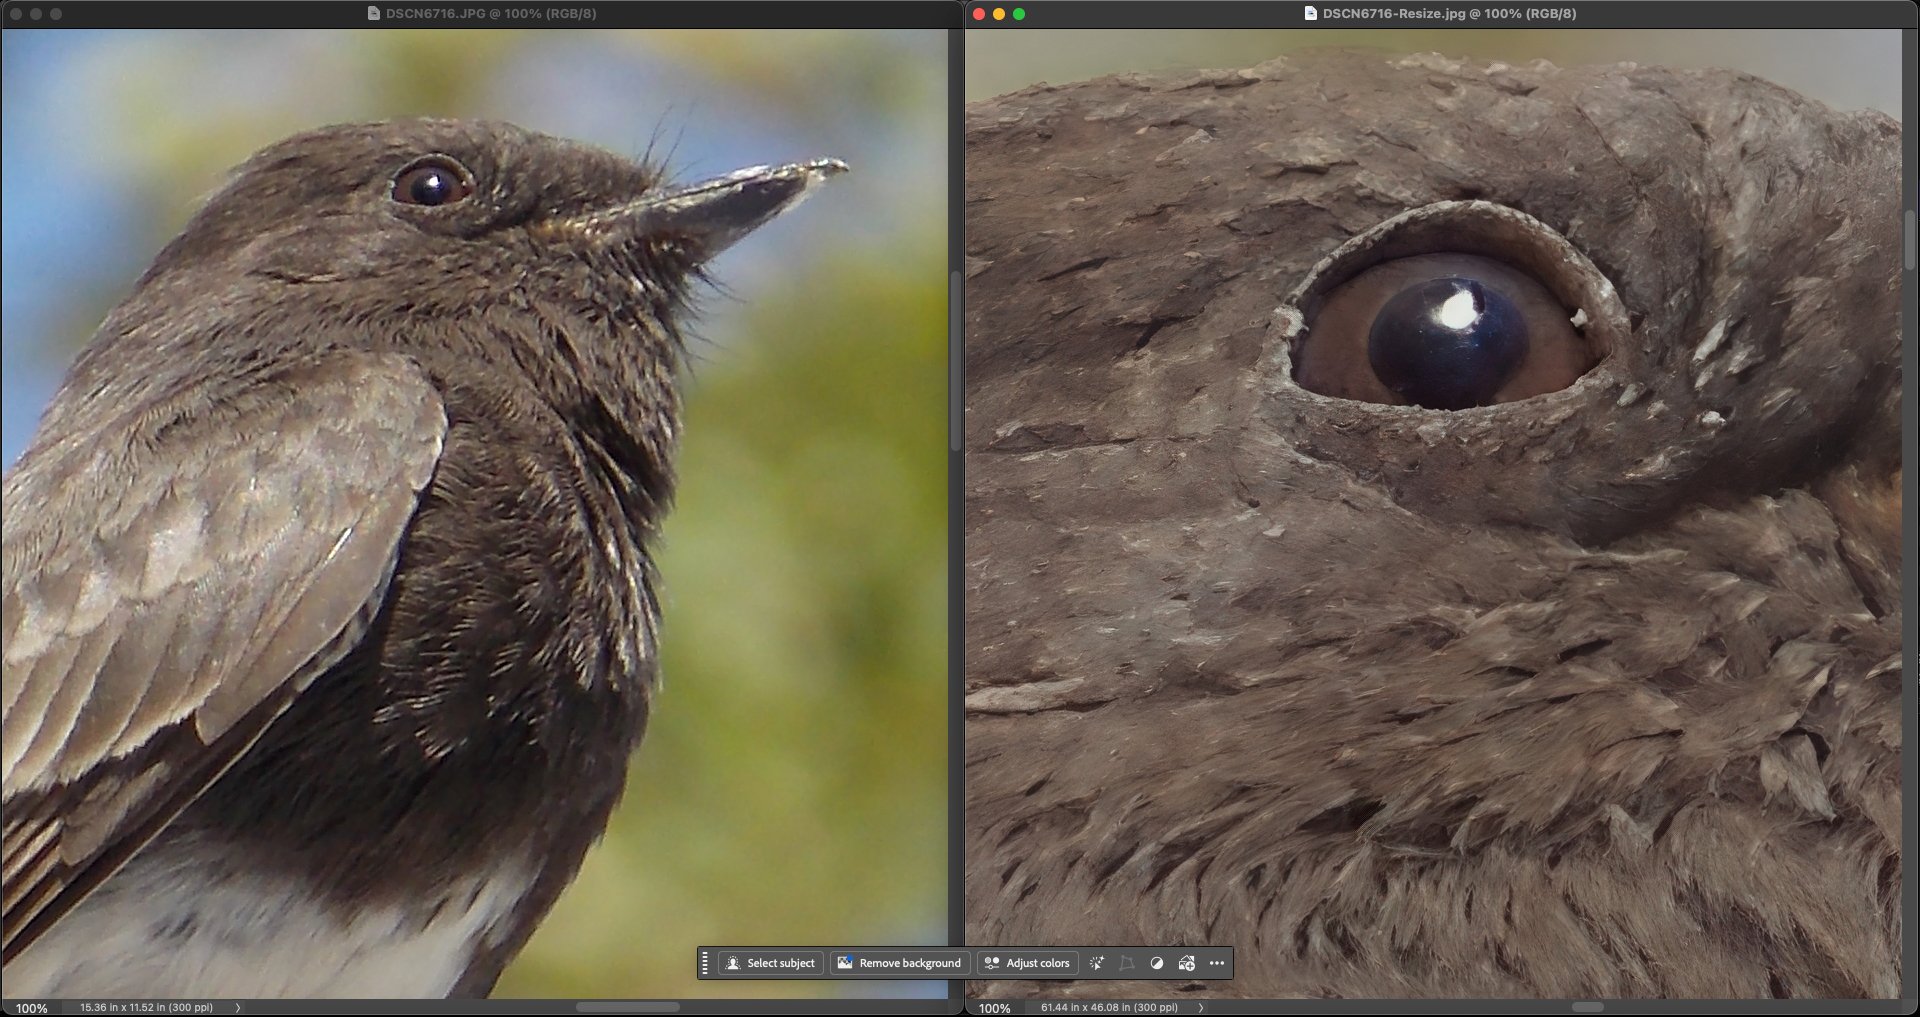Click the half-filled circle adjustment layer icon
The width and height of the screenshot is (1920, 1017).
click(1157, 963)
